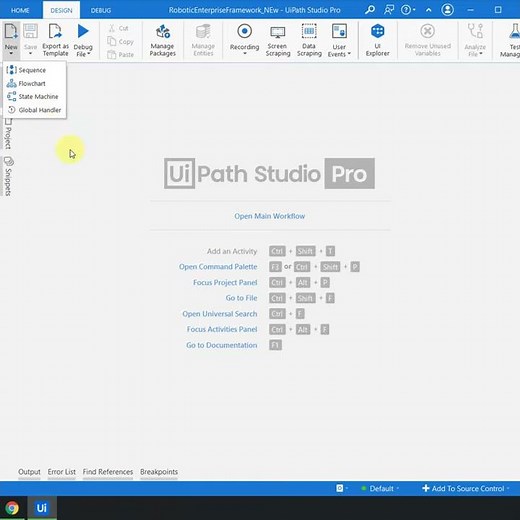Image resolution: width=520 pixels, height=520 pixels.
Task: Click Focus Activities Panel link
Action: click(222, 329)
